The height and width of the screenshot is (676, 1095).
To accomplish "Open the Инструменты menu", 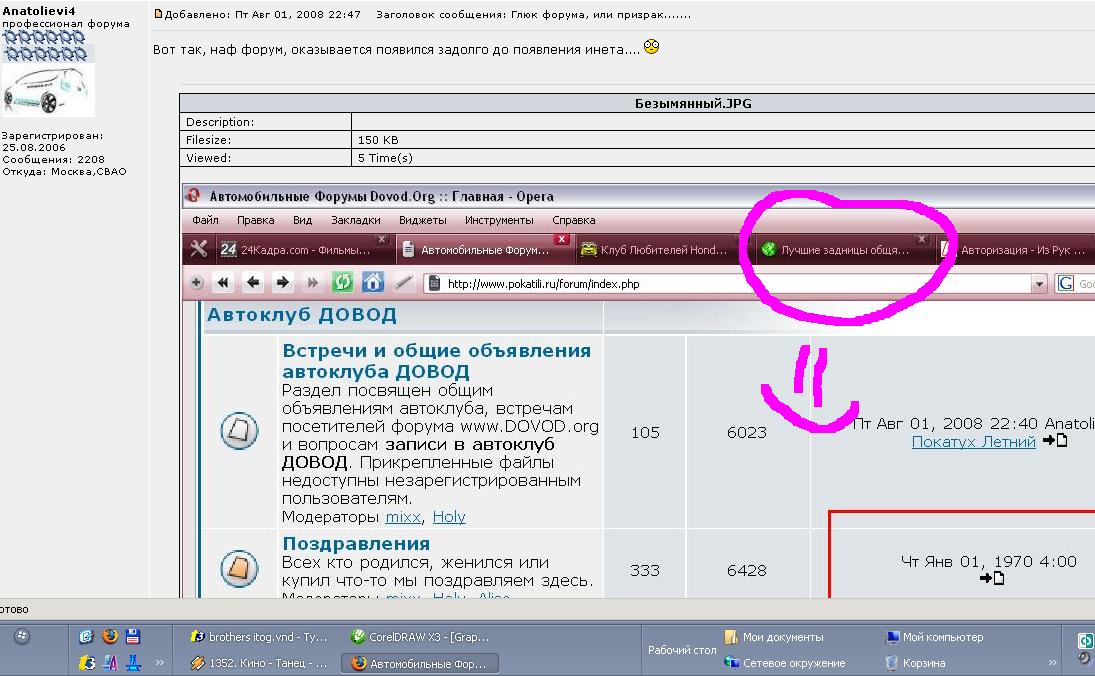I will tap(499, 220).
